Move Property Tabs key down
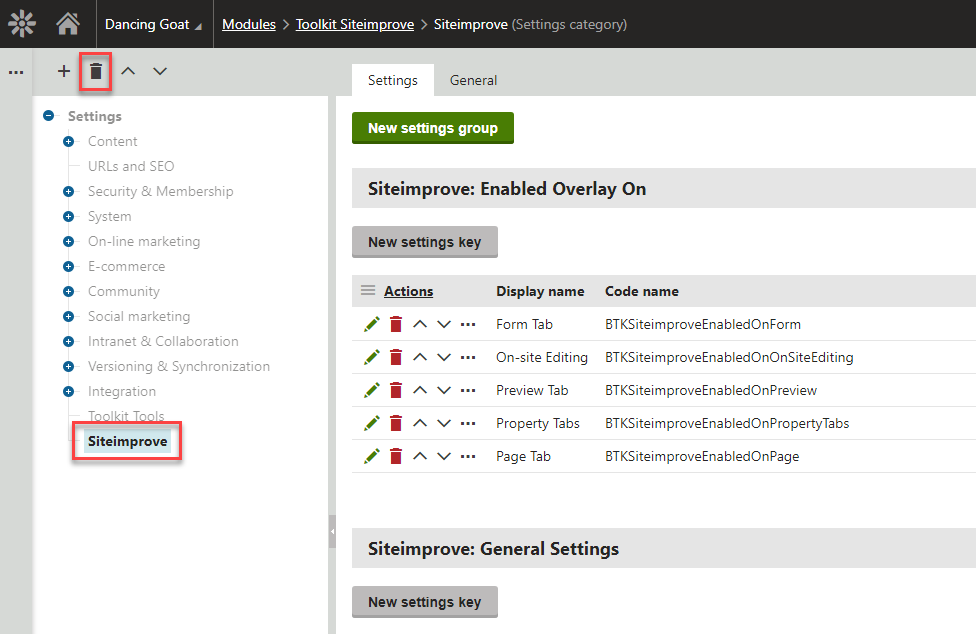This screenshot has width=976, height=634. pyautogui.click(x=444, y=423)
